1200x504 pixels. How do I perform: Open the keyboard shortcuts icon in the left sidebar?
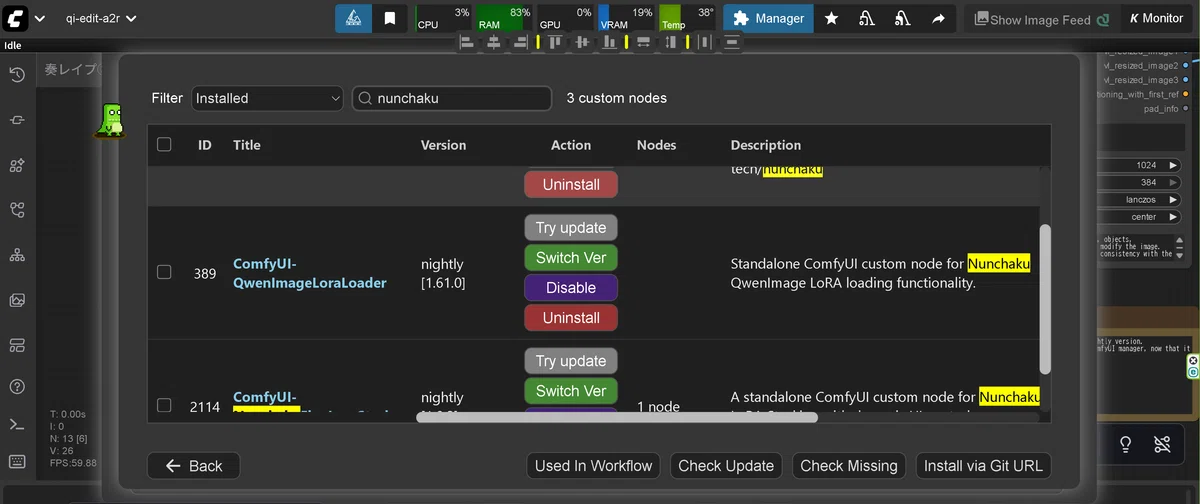click(x=17, y=461)
